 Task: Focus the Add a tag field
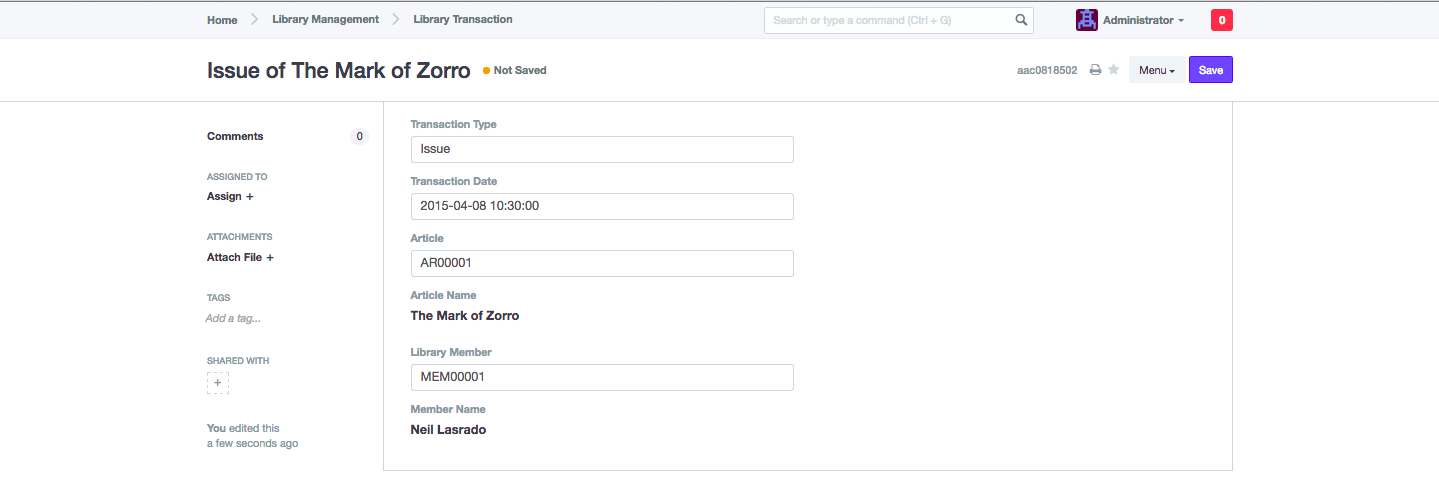pyautogui.click(x=233, y=318)
